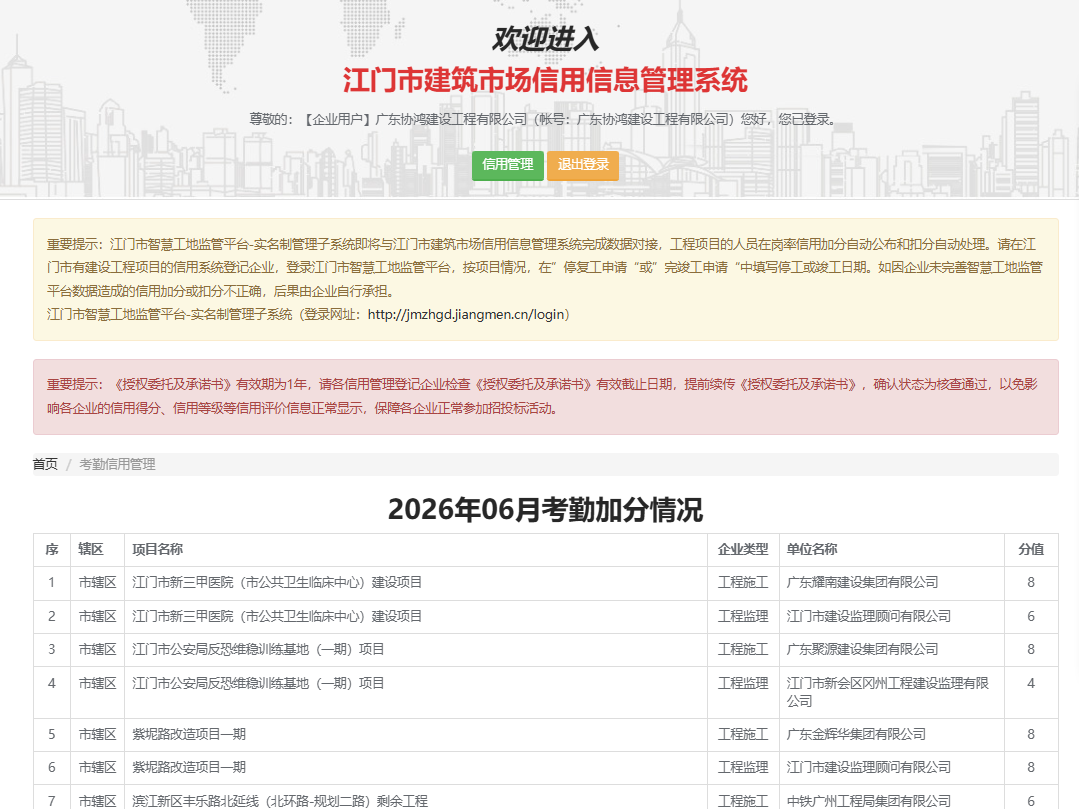This screenshot has height=809, width=1079.
Task: Click the 单位名称 column header
Action: [891, 550]
